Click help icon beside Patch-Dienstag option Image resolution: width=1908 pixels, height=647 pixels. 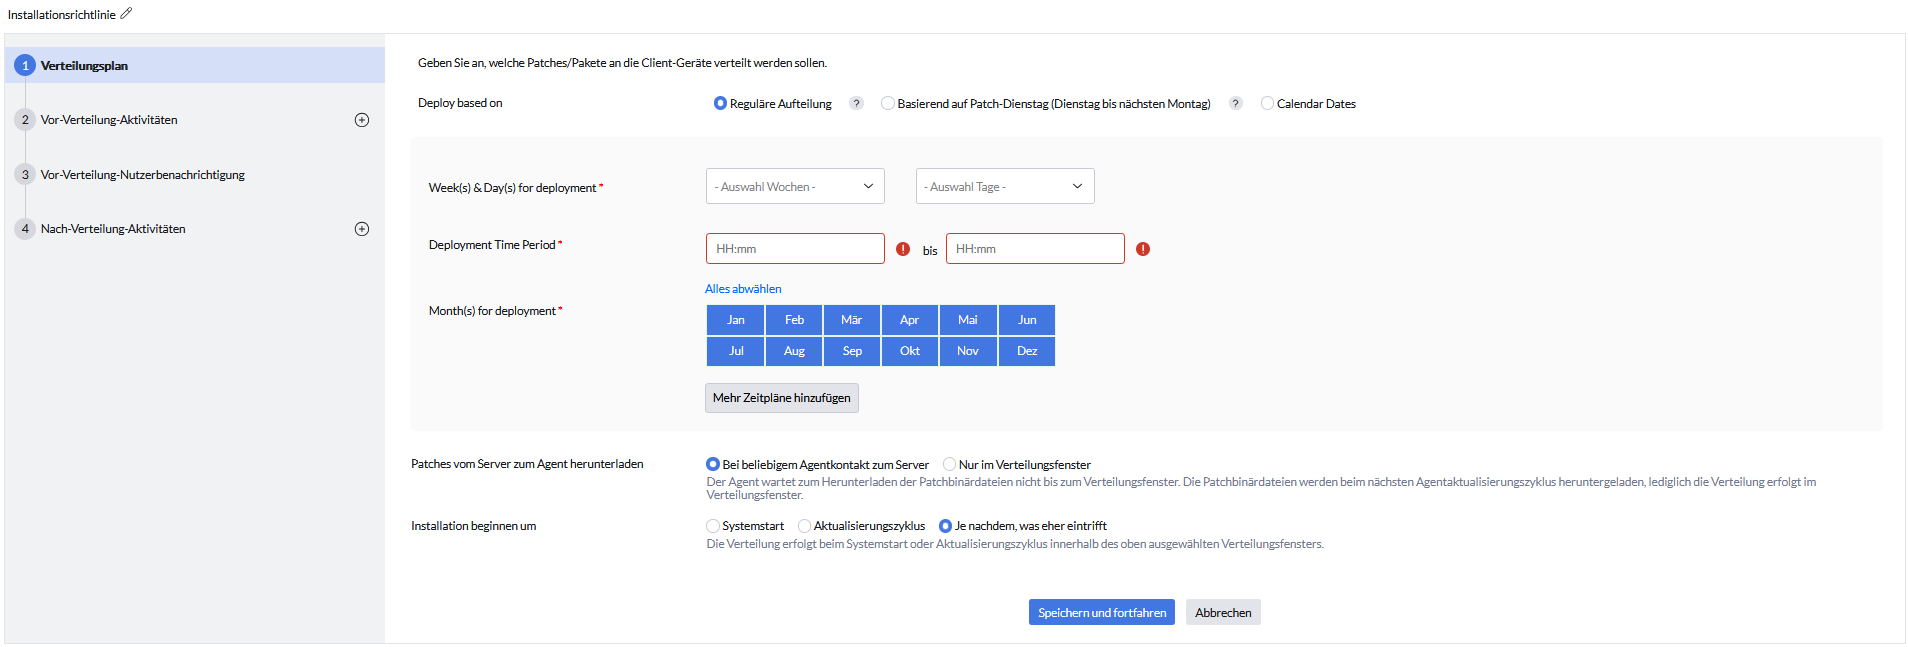(1235, 104)
